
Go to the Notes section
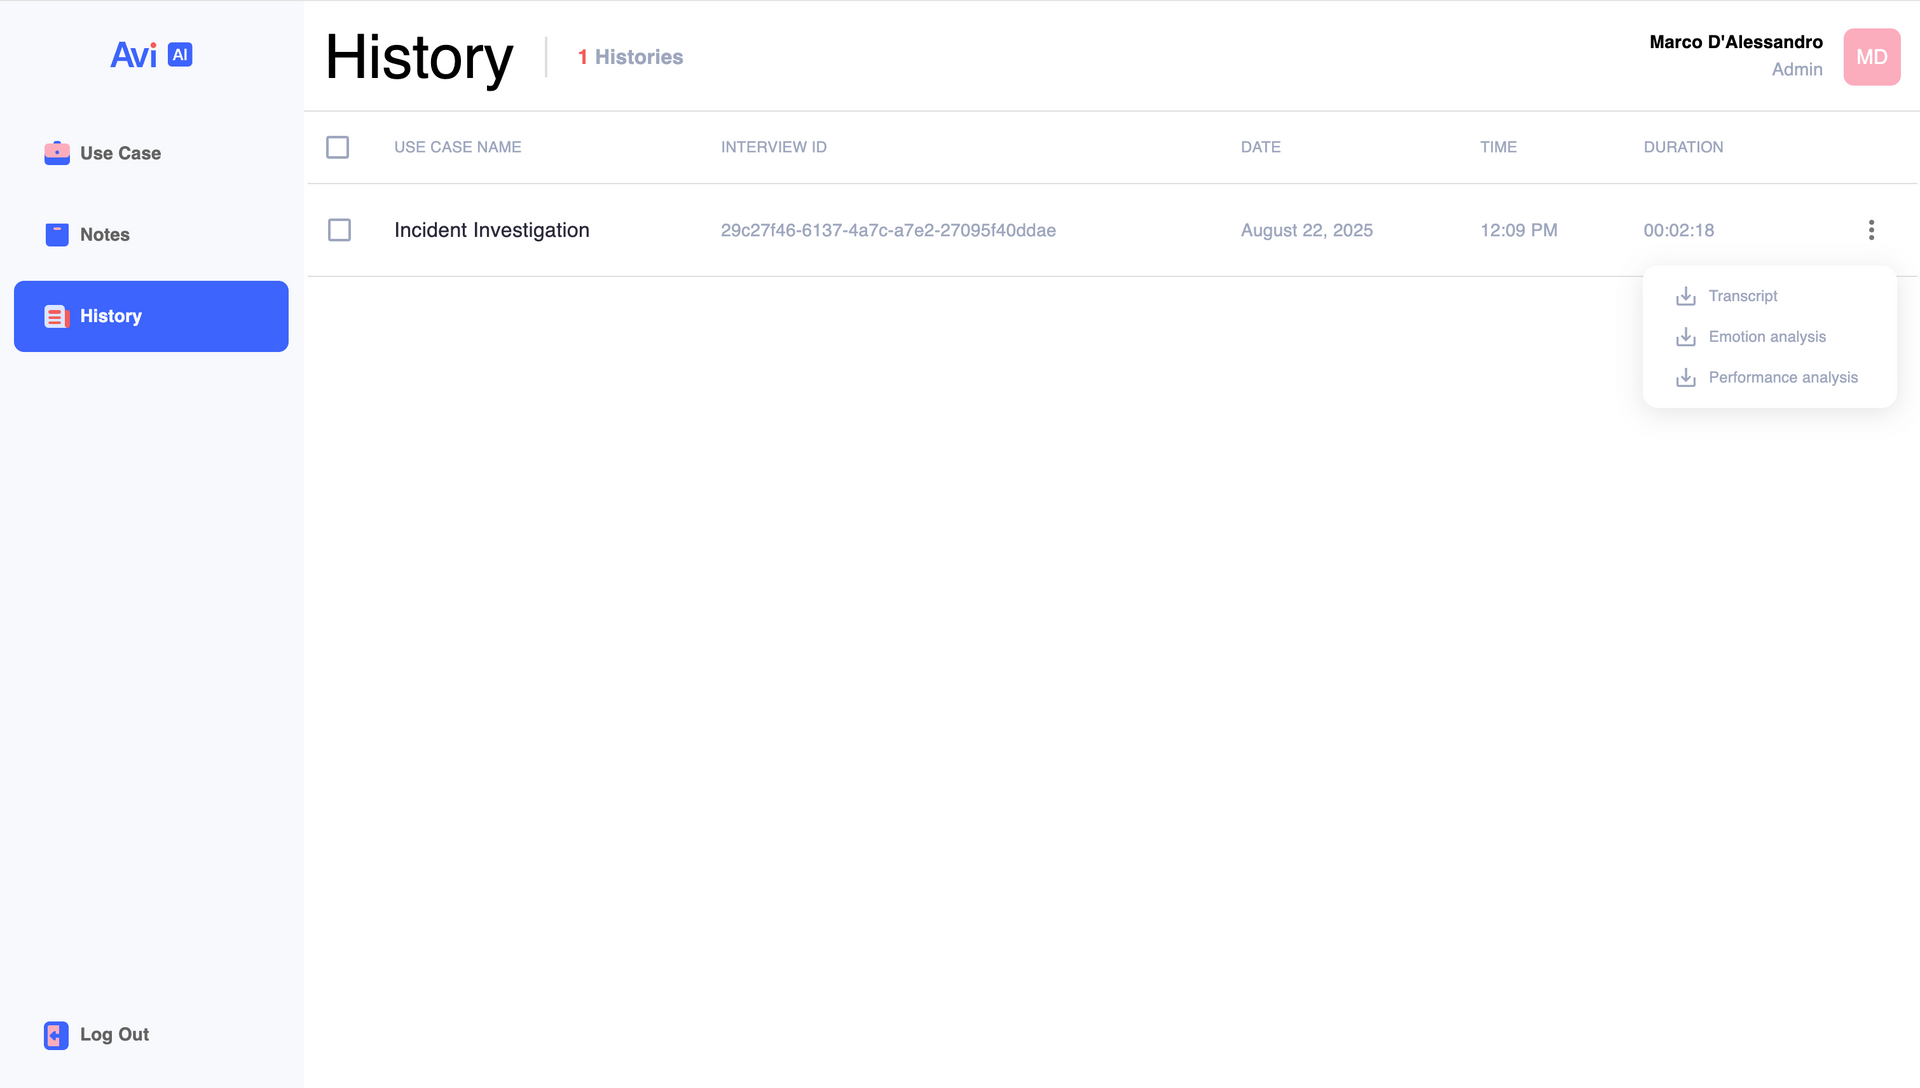105,235
